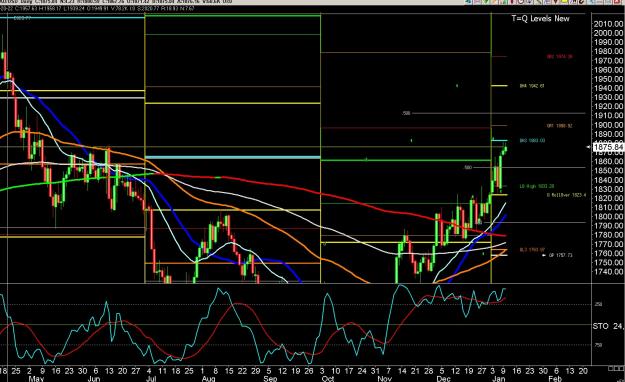Select the BR4 1942 level label
This screenshot has height=382, width=625.
point(532,86)
